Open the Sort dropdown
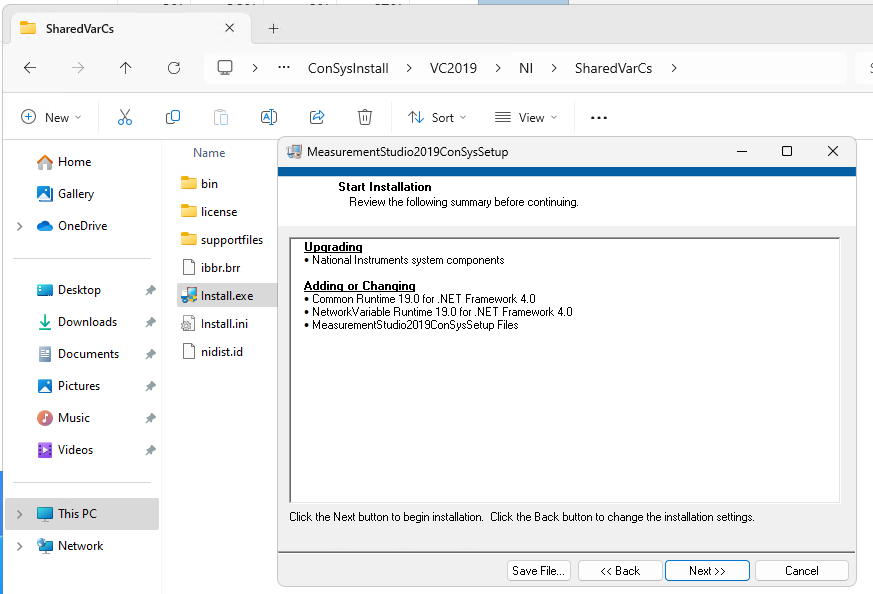873x594 pixels. click(x=439, y=117)
